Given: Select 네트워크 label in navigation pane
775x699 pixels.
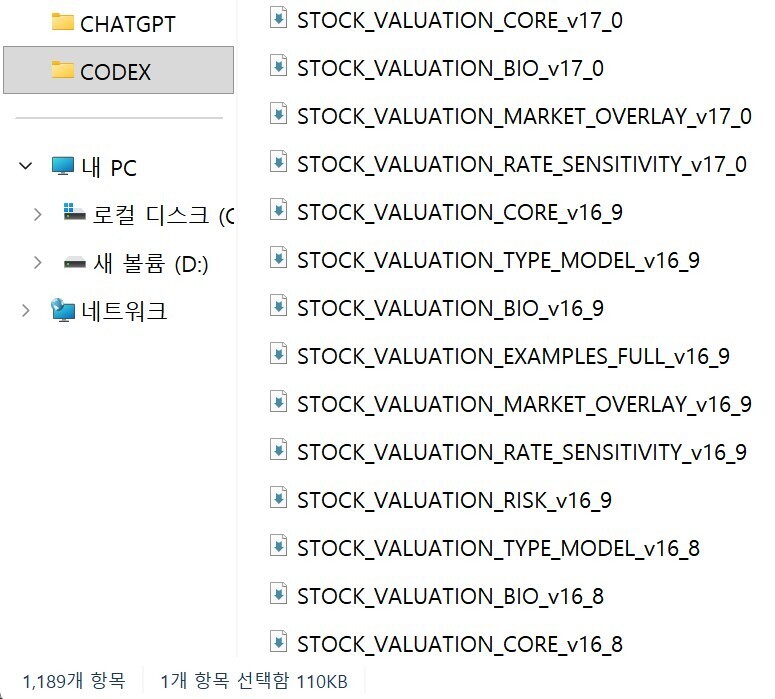Looking at the screenshot, I should (x=124, y=311).
